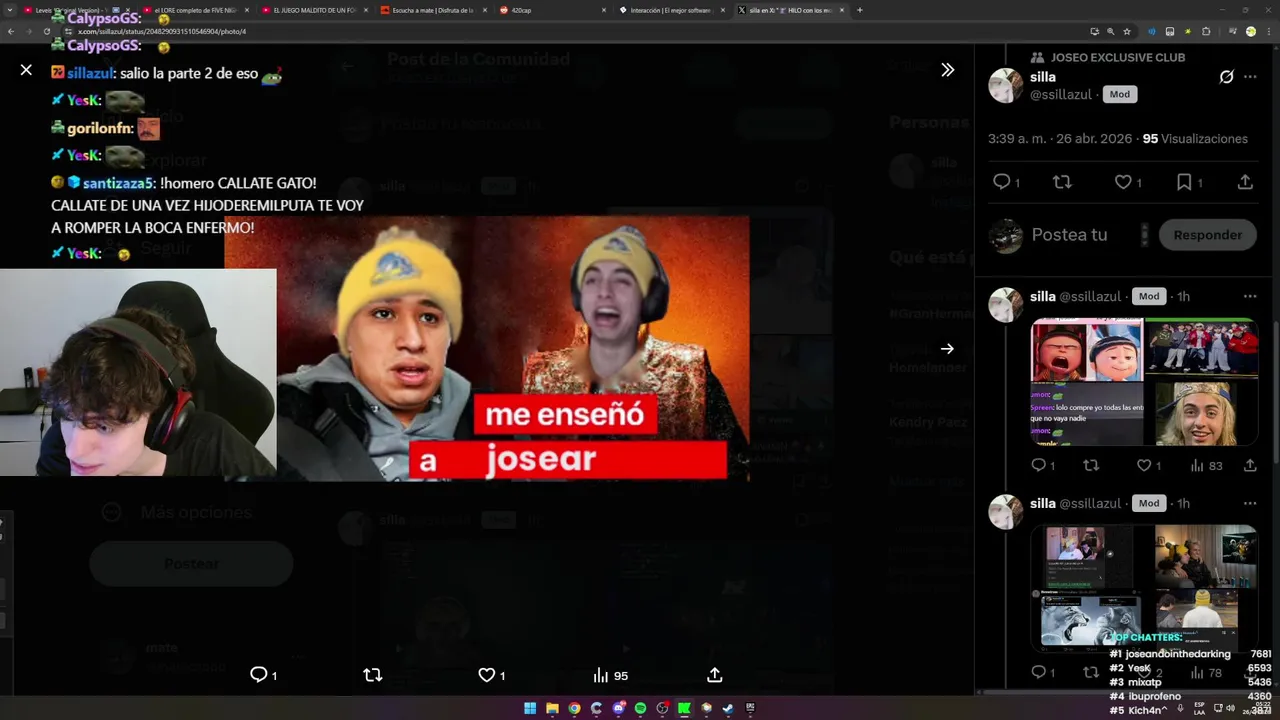Like the main post in side panel
This screenshot has width=1280, height=720.
click(1123, 182)
